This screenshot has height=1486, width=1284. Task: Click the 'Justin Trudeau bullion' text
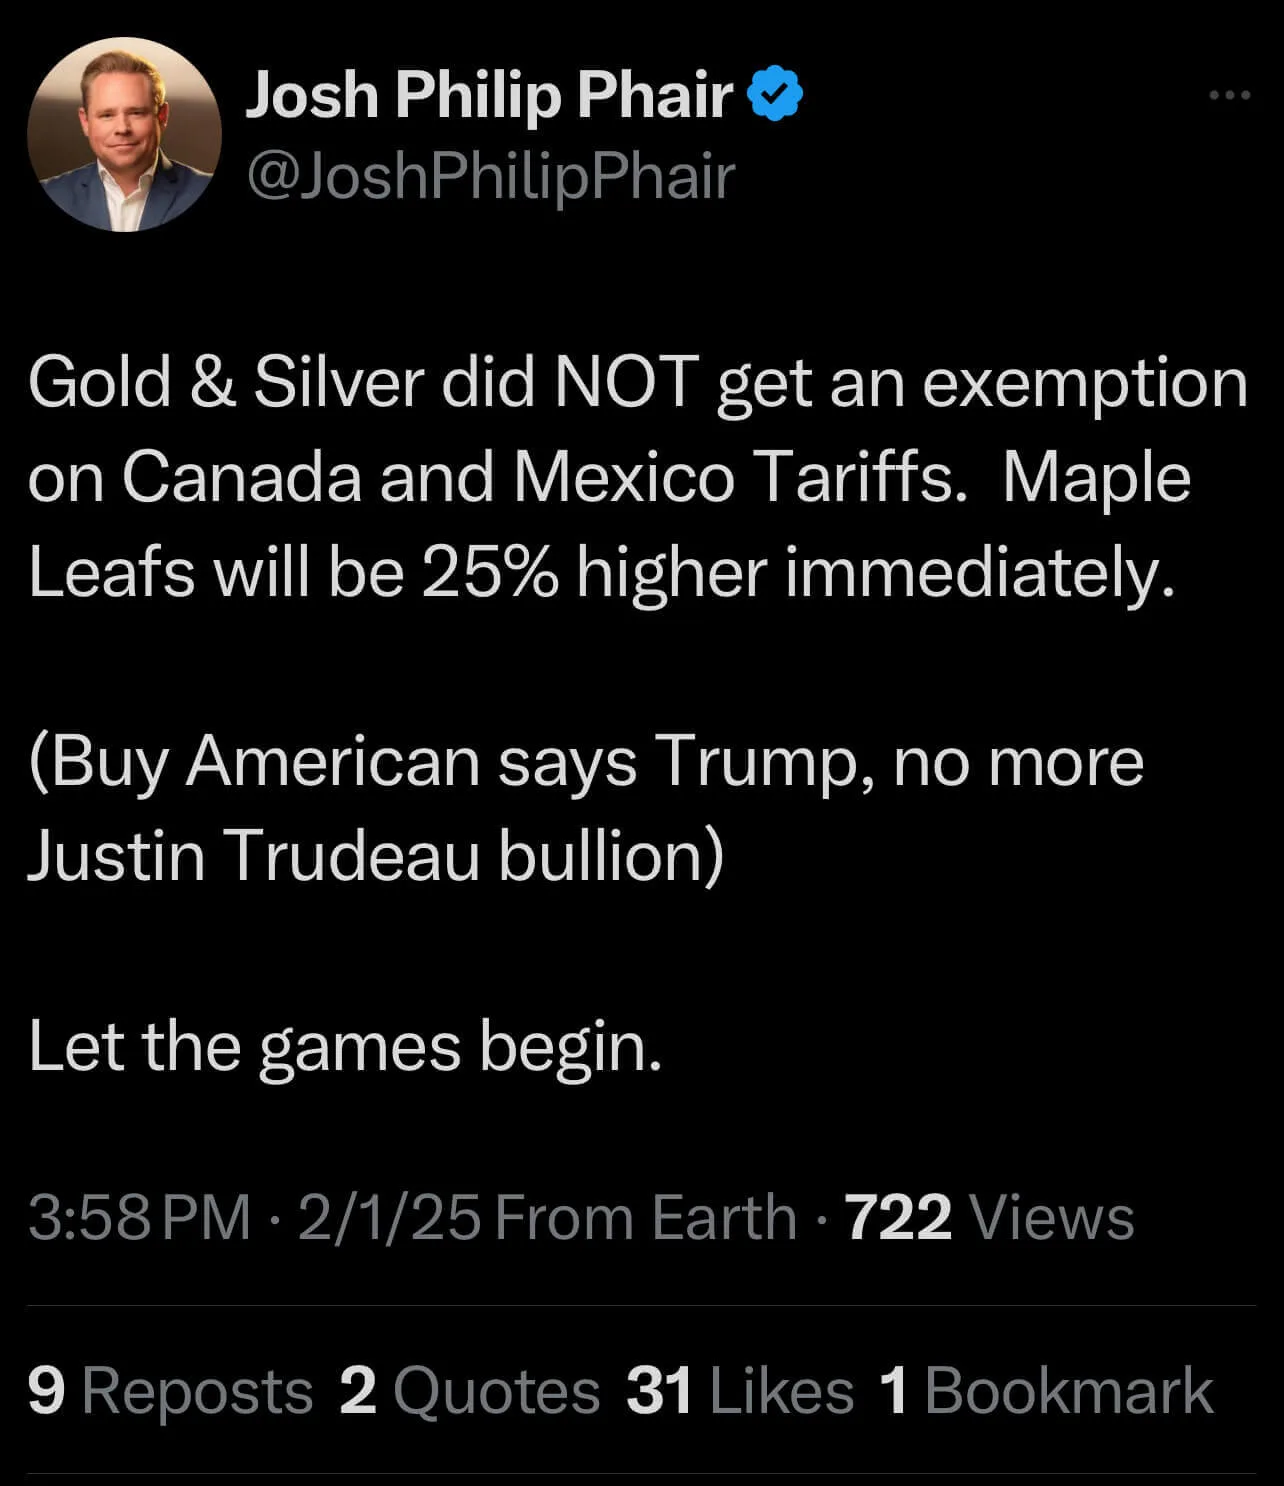(372, 856)
